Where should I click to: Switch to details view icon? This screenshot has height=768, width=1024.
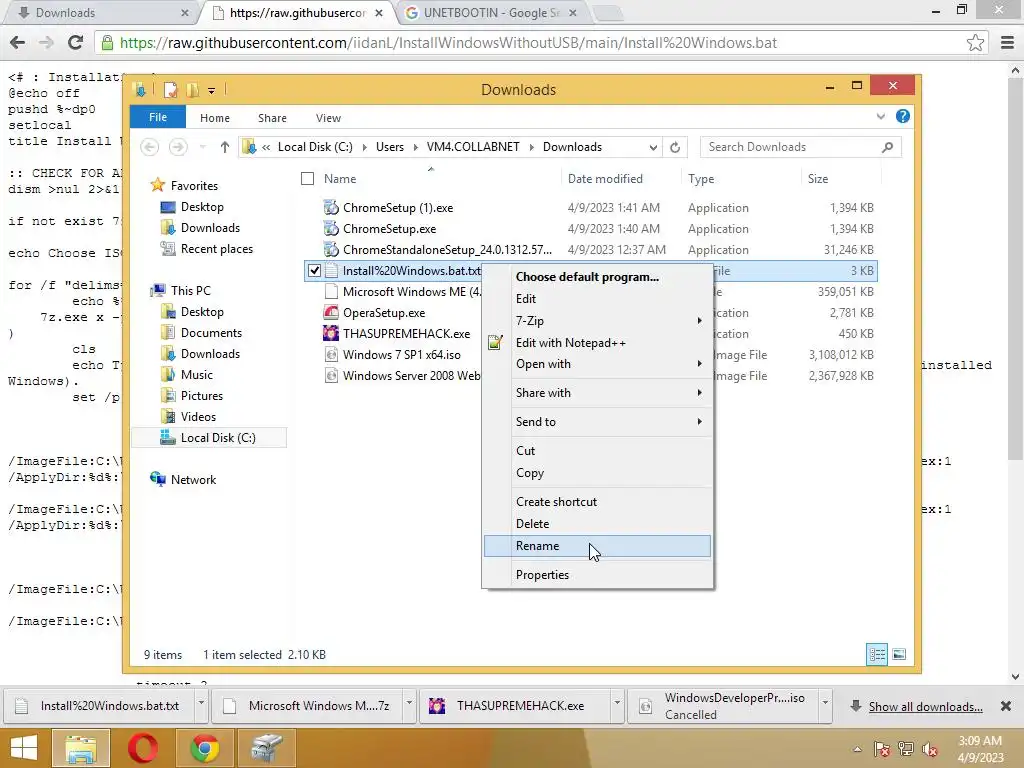(877, 654)
